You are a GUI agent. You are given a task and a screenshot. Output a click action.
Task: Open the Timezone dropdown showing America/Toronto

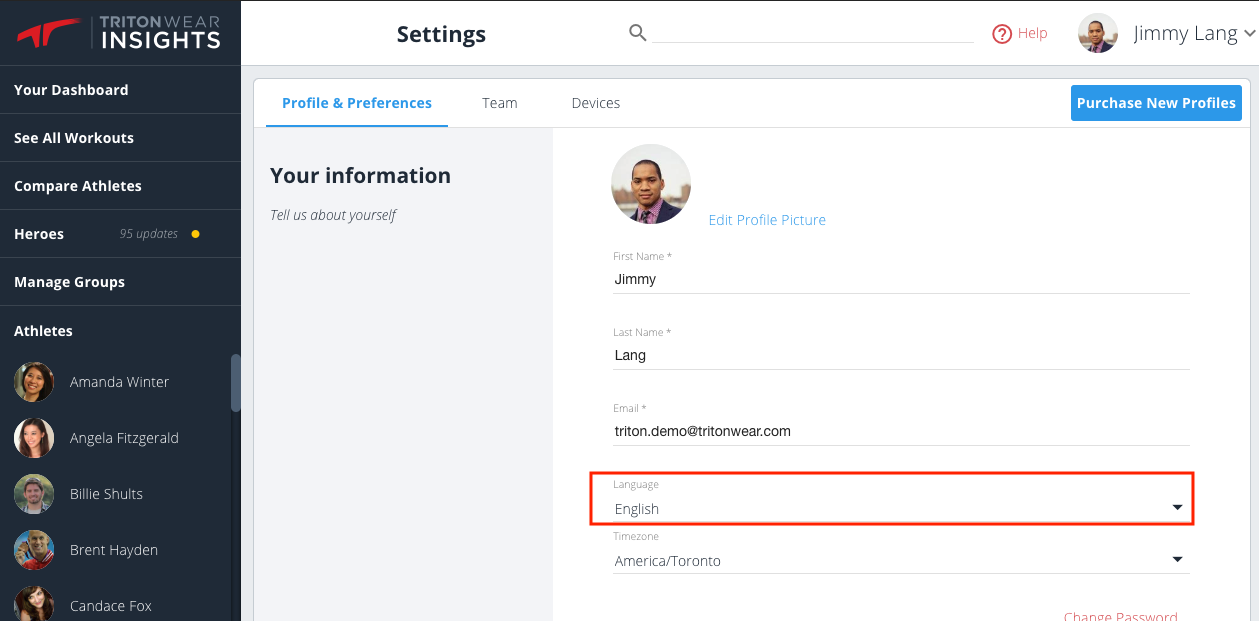click(x=901, y=561)
